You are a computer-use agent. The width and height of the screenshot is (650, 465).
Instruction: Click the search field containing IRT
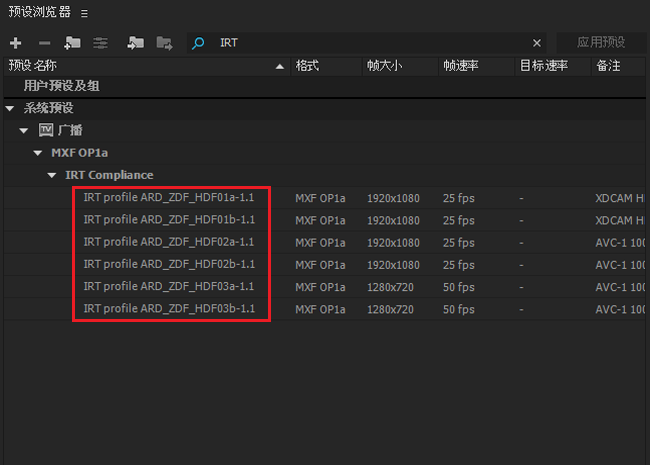coord(366,43)
